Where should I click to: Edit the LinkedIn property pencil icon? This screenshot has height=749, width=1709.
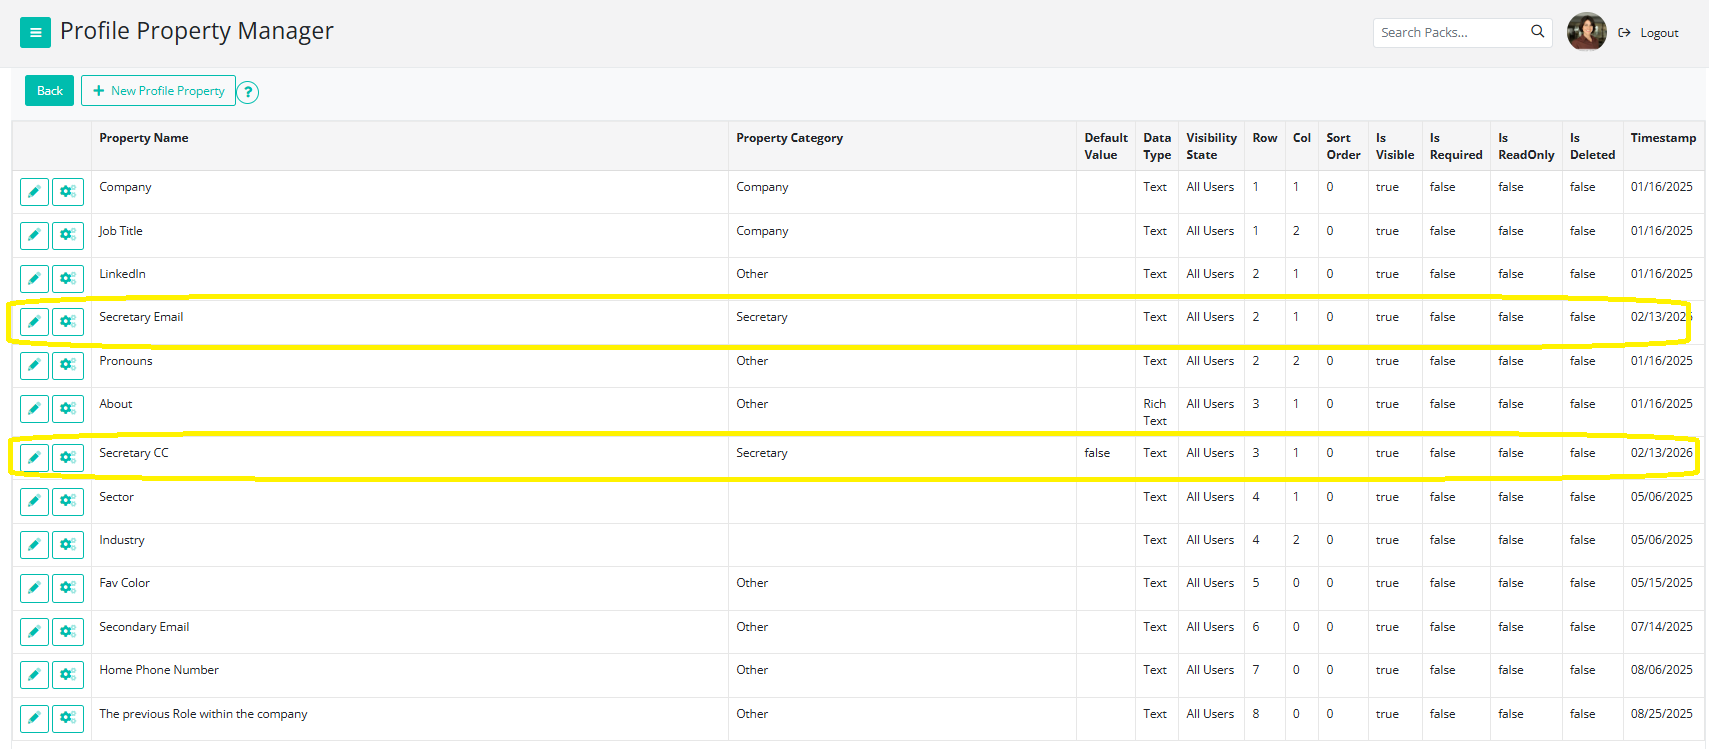point(34,279)
